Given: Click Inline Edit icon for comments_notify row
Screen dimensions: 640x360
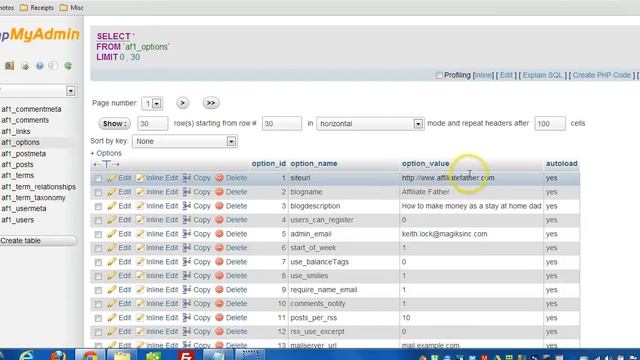Looking at the screenshot, I should (140, 304).
